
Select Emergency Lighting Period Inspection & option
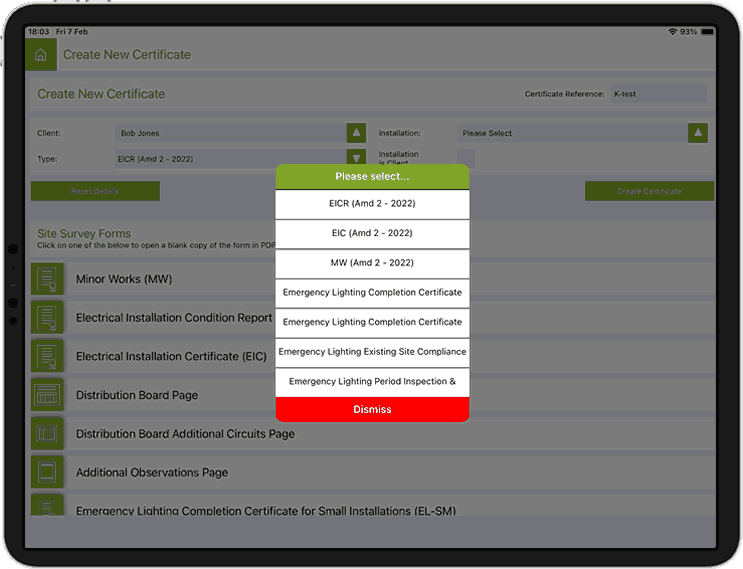click(x=372, y=382)
